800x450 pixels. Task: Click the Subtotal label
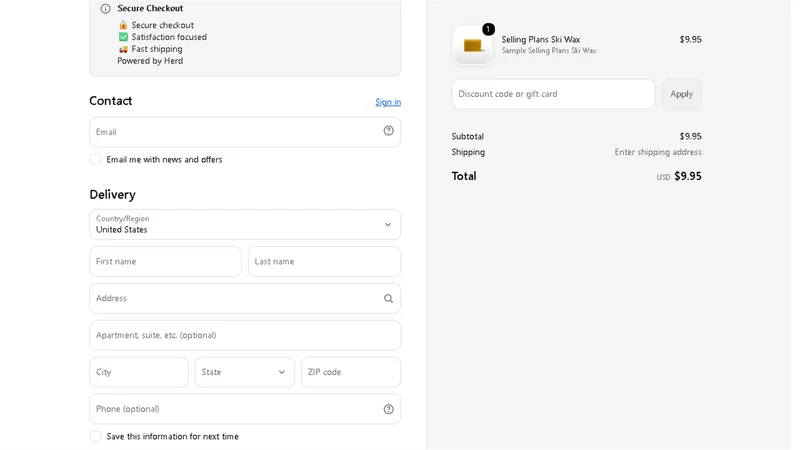467,136
